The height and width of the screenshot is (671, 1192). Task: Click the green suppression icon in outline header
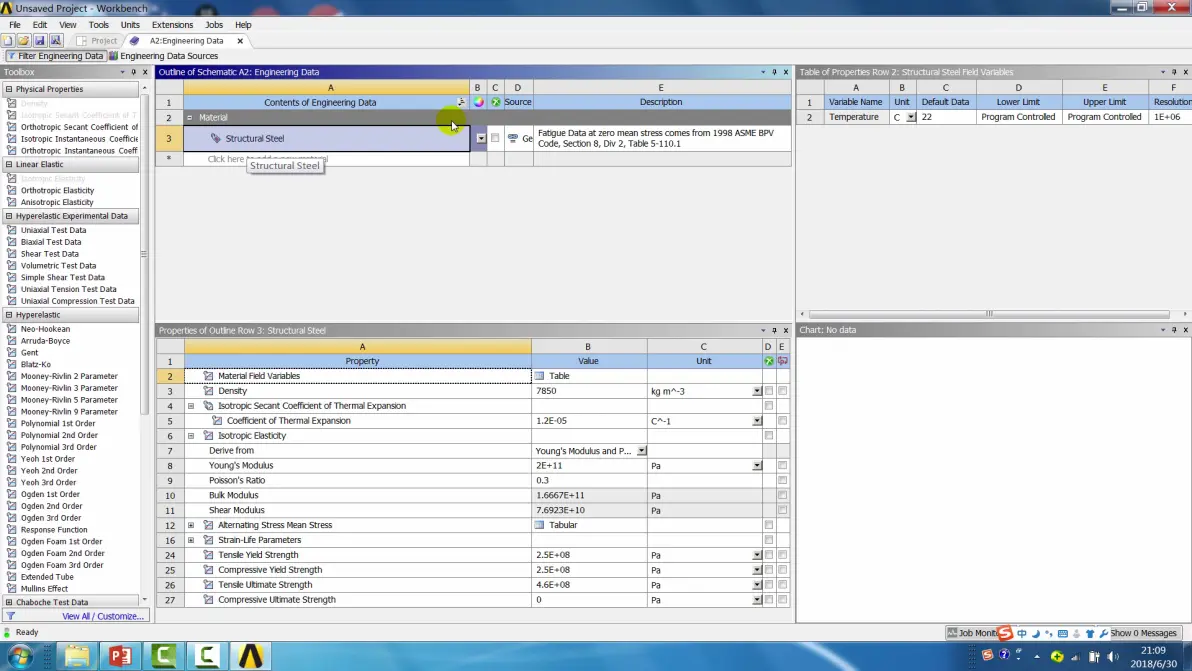click(496, 102)
